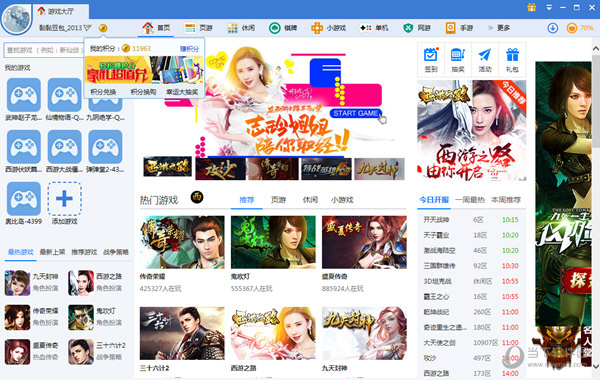The height and width of the screenshot is (380, 600).
Task: Click 幸运大抽奖 in points popup
Action: pos(183,92)
